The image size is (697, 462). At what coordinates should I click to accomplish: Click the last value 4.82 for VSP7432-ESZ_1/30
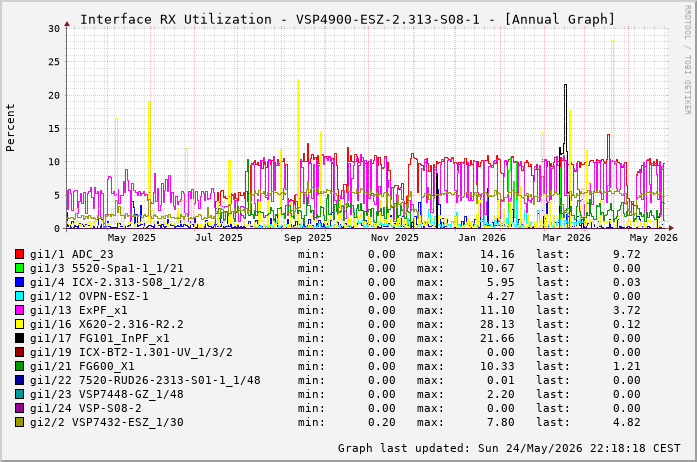pos(627,422)
